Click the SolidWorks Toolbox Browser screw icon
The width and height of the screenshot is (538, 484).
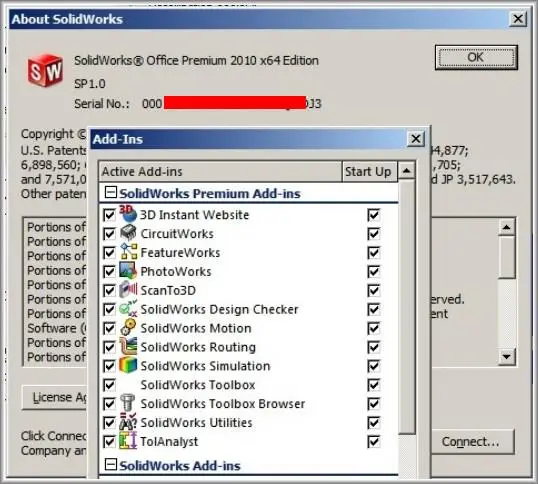[x=128, y=402]
